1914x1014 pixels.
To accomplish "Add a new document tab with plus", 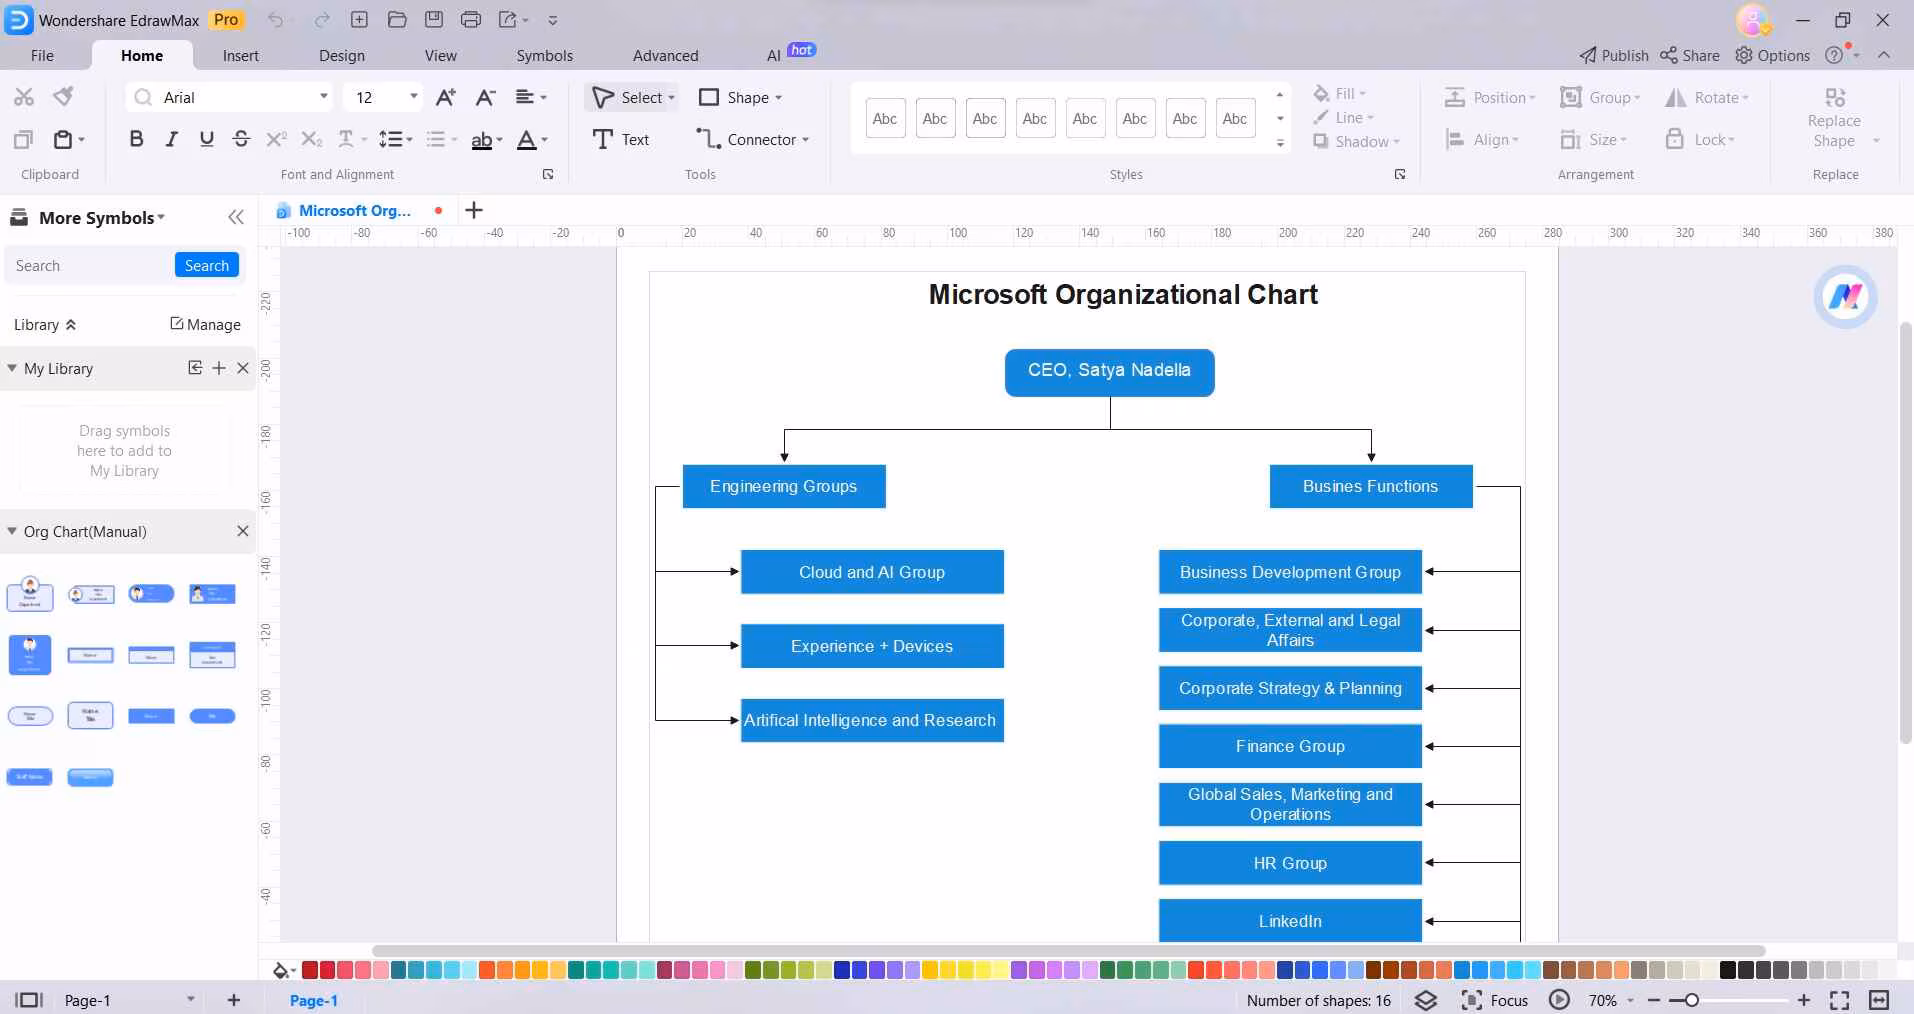I will (x=474, y=210).
